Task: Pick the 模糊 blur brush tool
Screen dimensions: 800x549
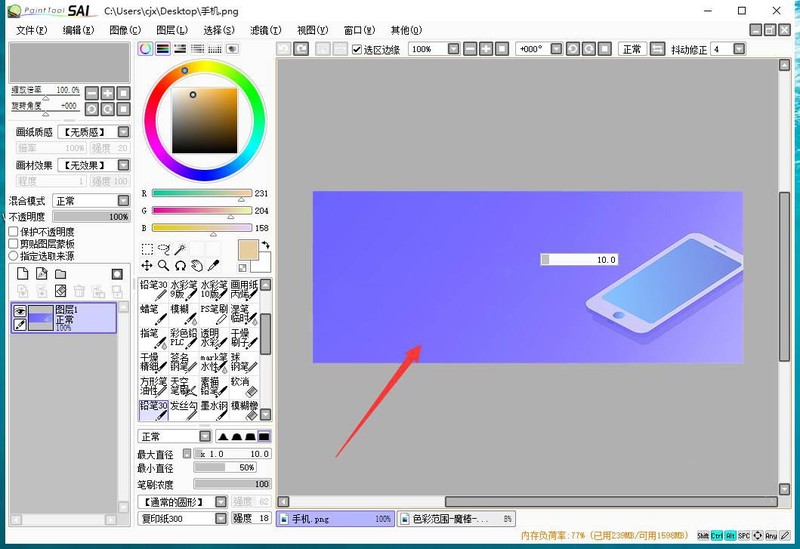Action: click(183, 314)
